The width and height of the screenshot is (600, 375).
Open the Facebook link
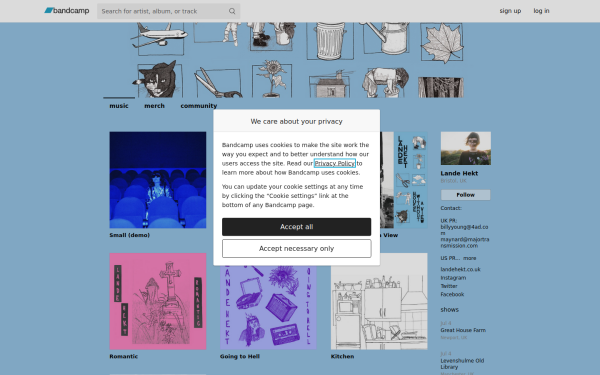(452, 295)
